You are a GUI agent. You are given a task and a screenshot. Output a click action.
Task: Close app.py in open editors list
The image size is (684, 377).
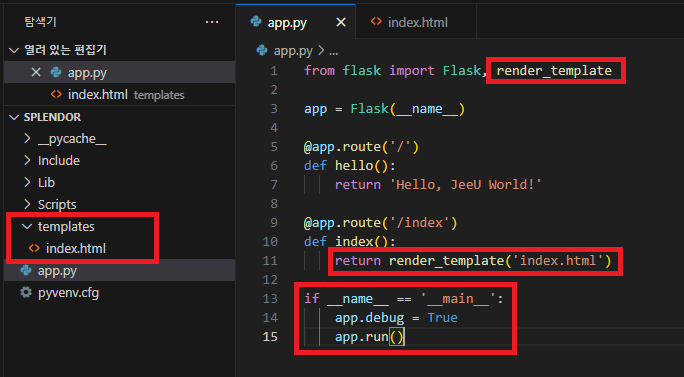click(x=36, y=72)
